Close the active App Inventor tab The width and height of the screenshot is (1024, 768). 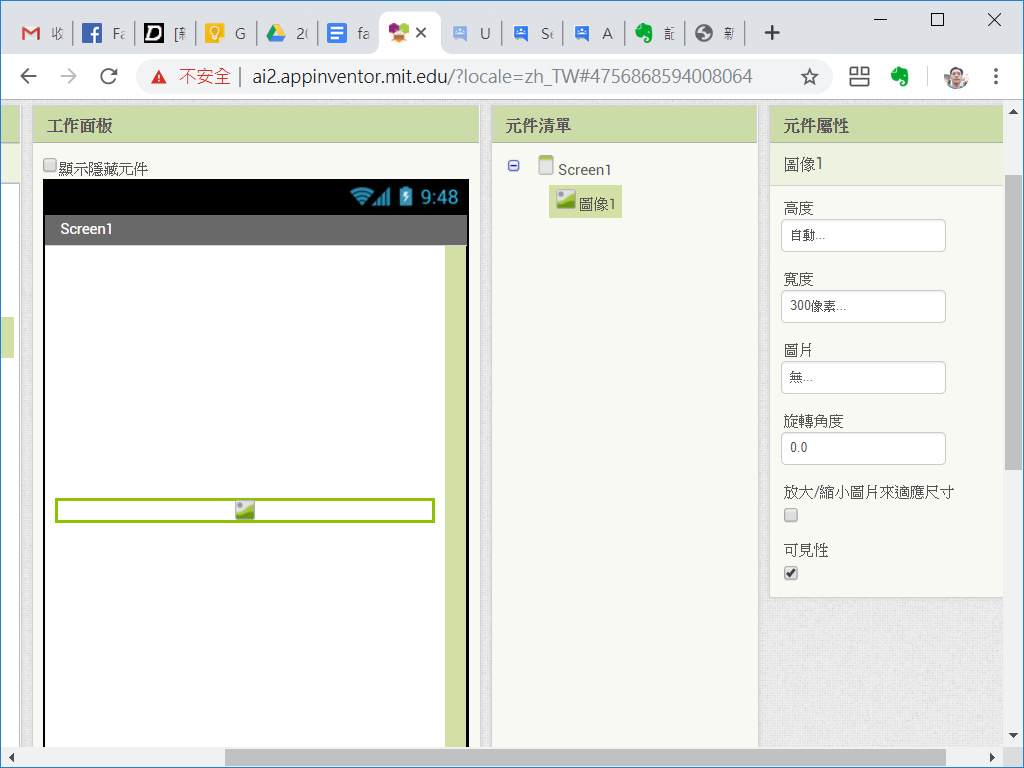point(421,33)
